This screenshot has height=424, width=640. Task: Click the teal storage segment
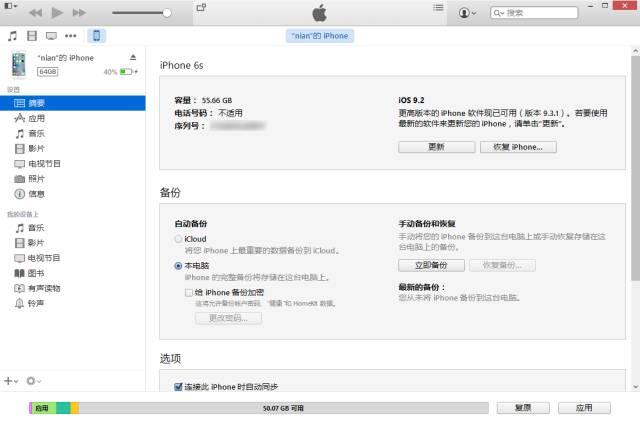[63, 408]
